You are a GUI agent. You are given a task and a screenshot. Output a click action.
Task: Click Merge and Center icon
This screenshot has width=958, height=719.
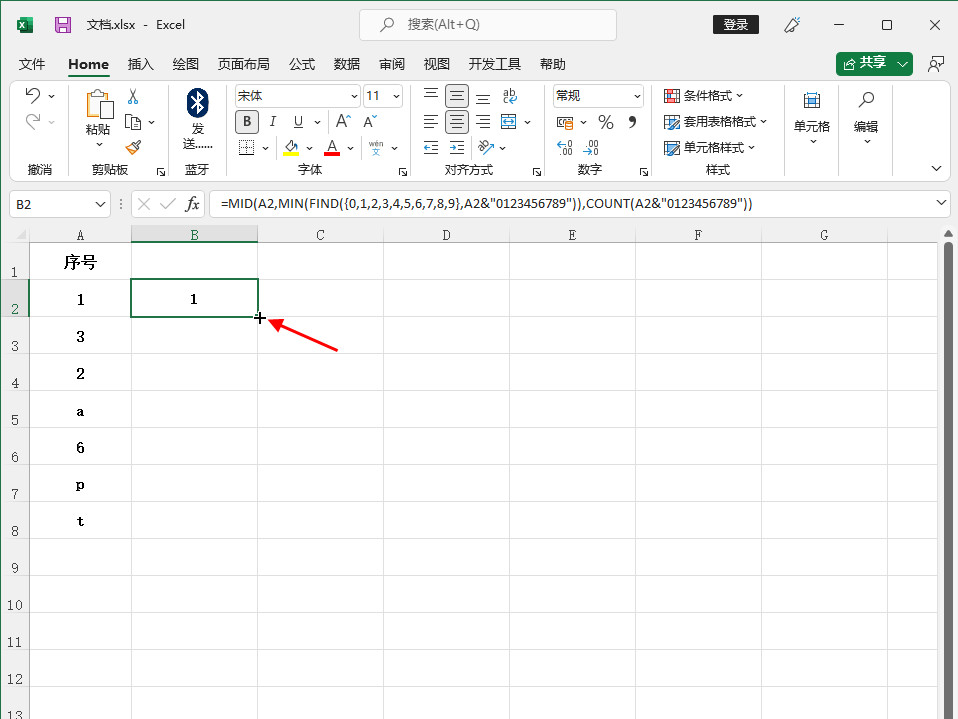(508, 122)
